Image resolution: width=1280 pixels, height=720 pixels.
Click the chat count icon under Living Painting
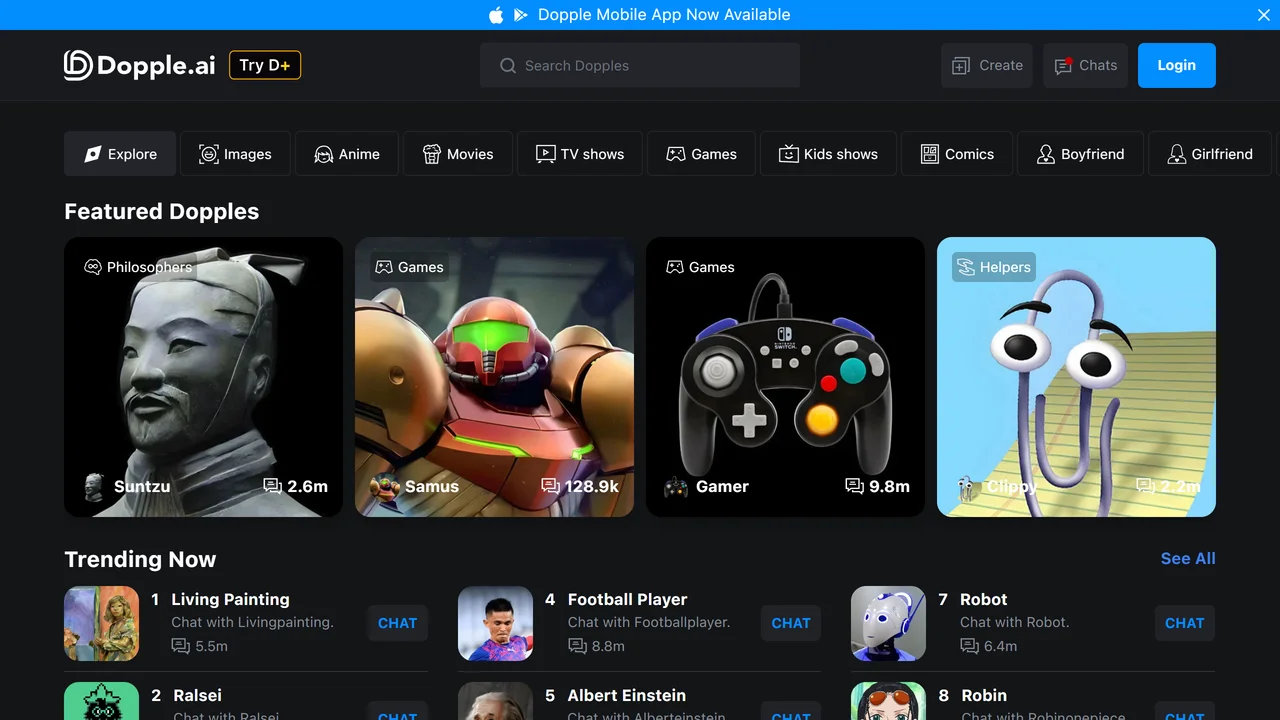(x=180, y=646)
